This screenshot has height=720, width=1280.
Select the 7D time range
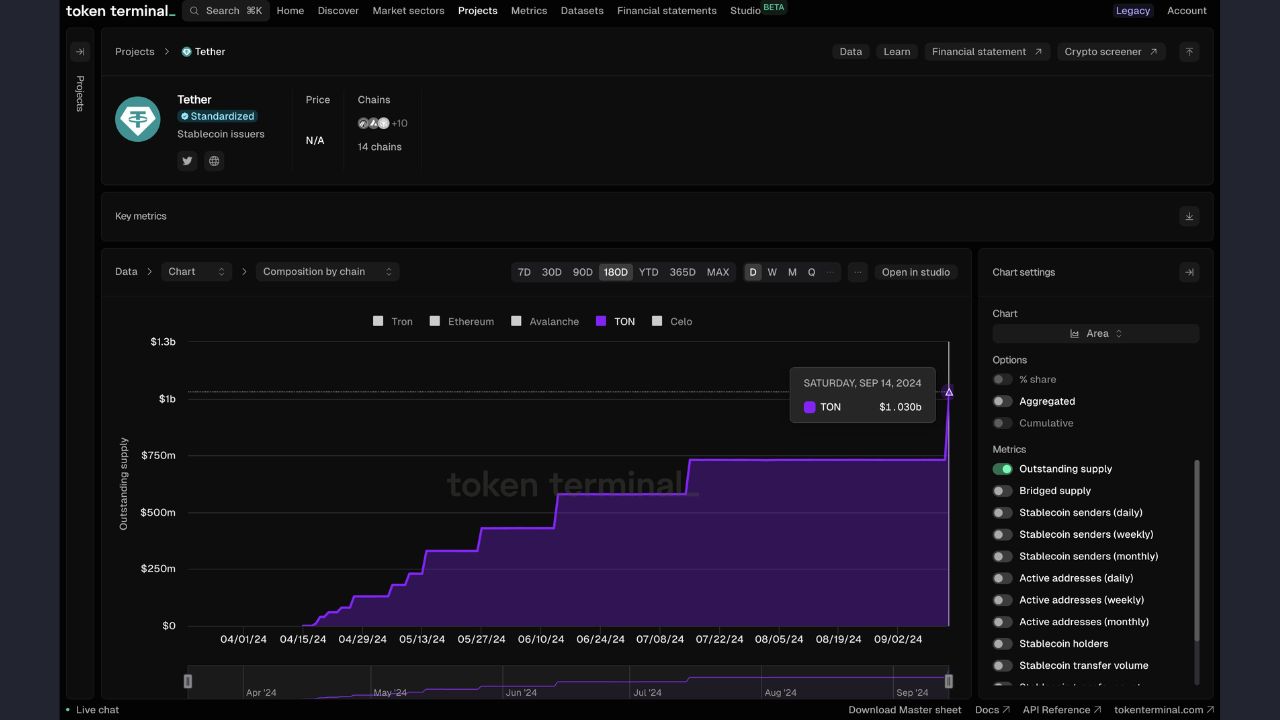click(x=524, y=272)
